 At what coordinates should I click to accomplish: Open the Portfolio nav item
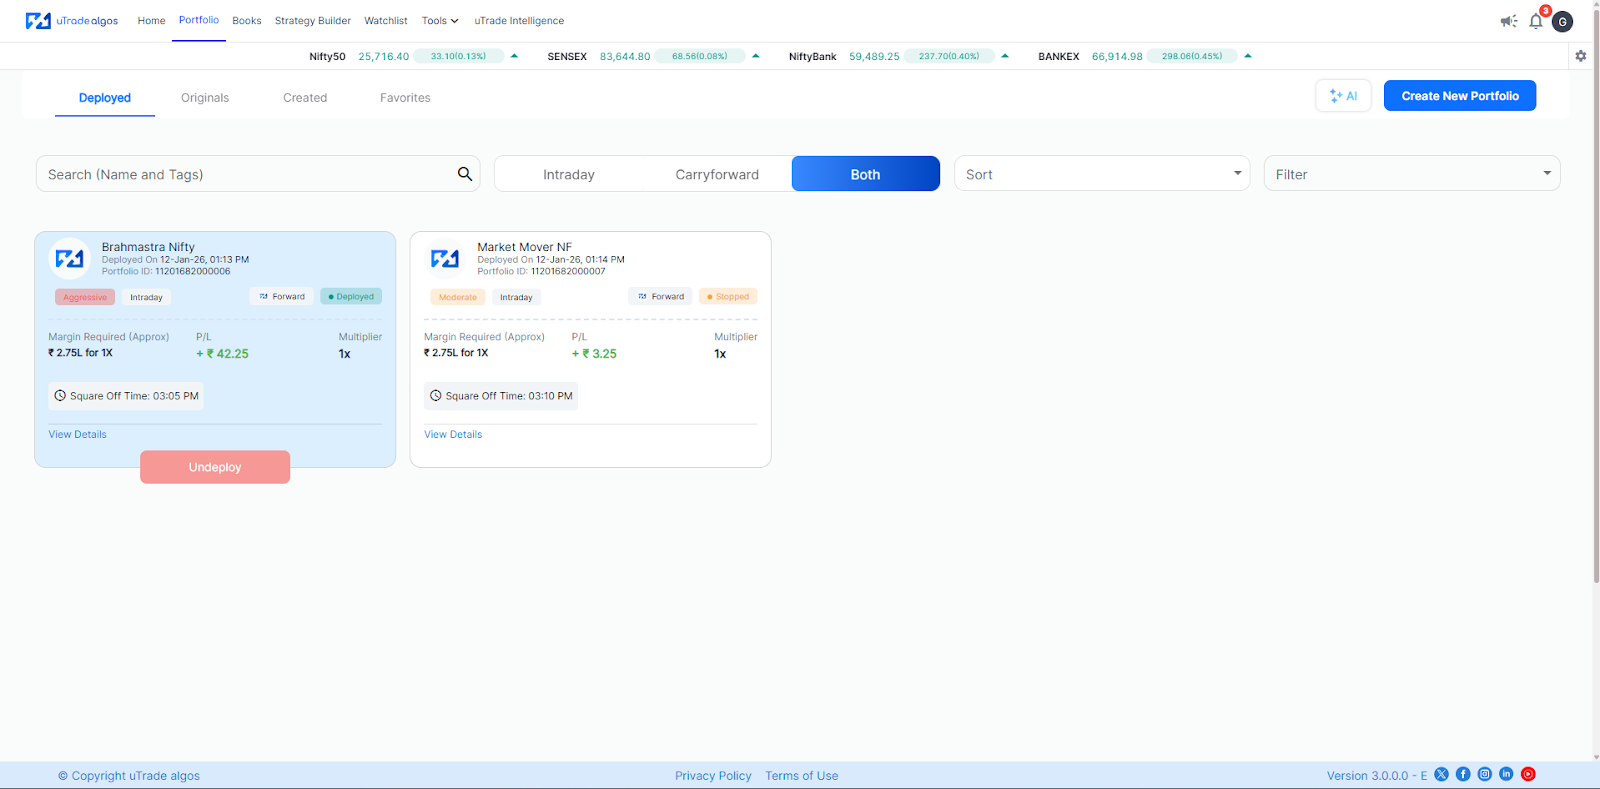pyautogui.click(x=199, y=20)
